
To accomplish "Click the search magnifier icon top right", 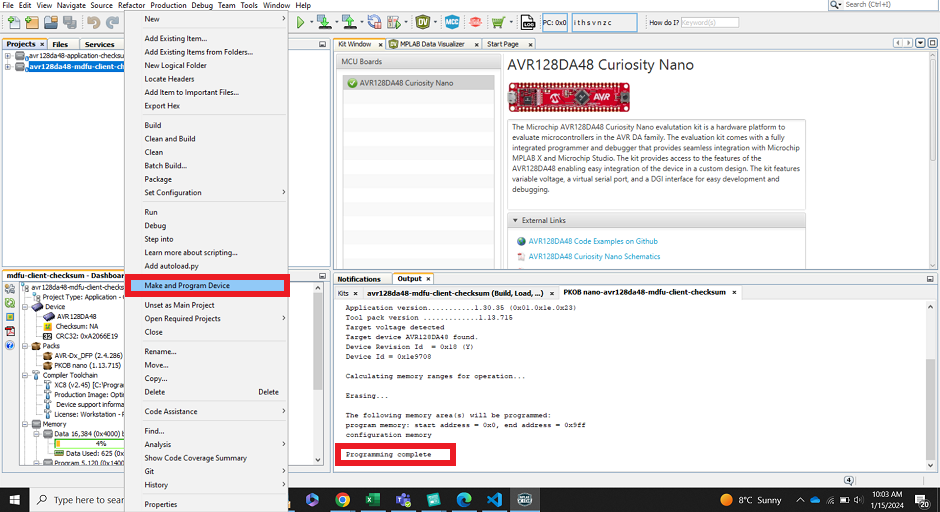I will [835, 5].
